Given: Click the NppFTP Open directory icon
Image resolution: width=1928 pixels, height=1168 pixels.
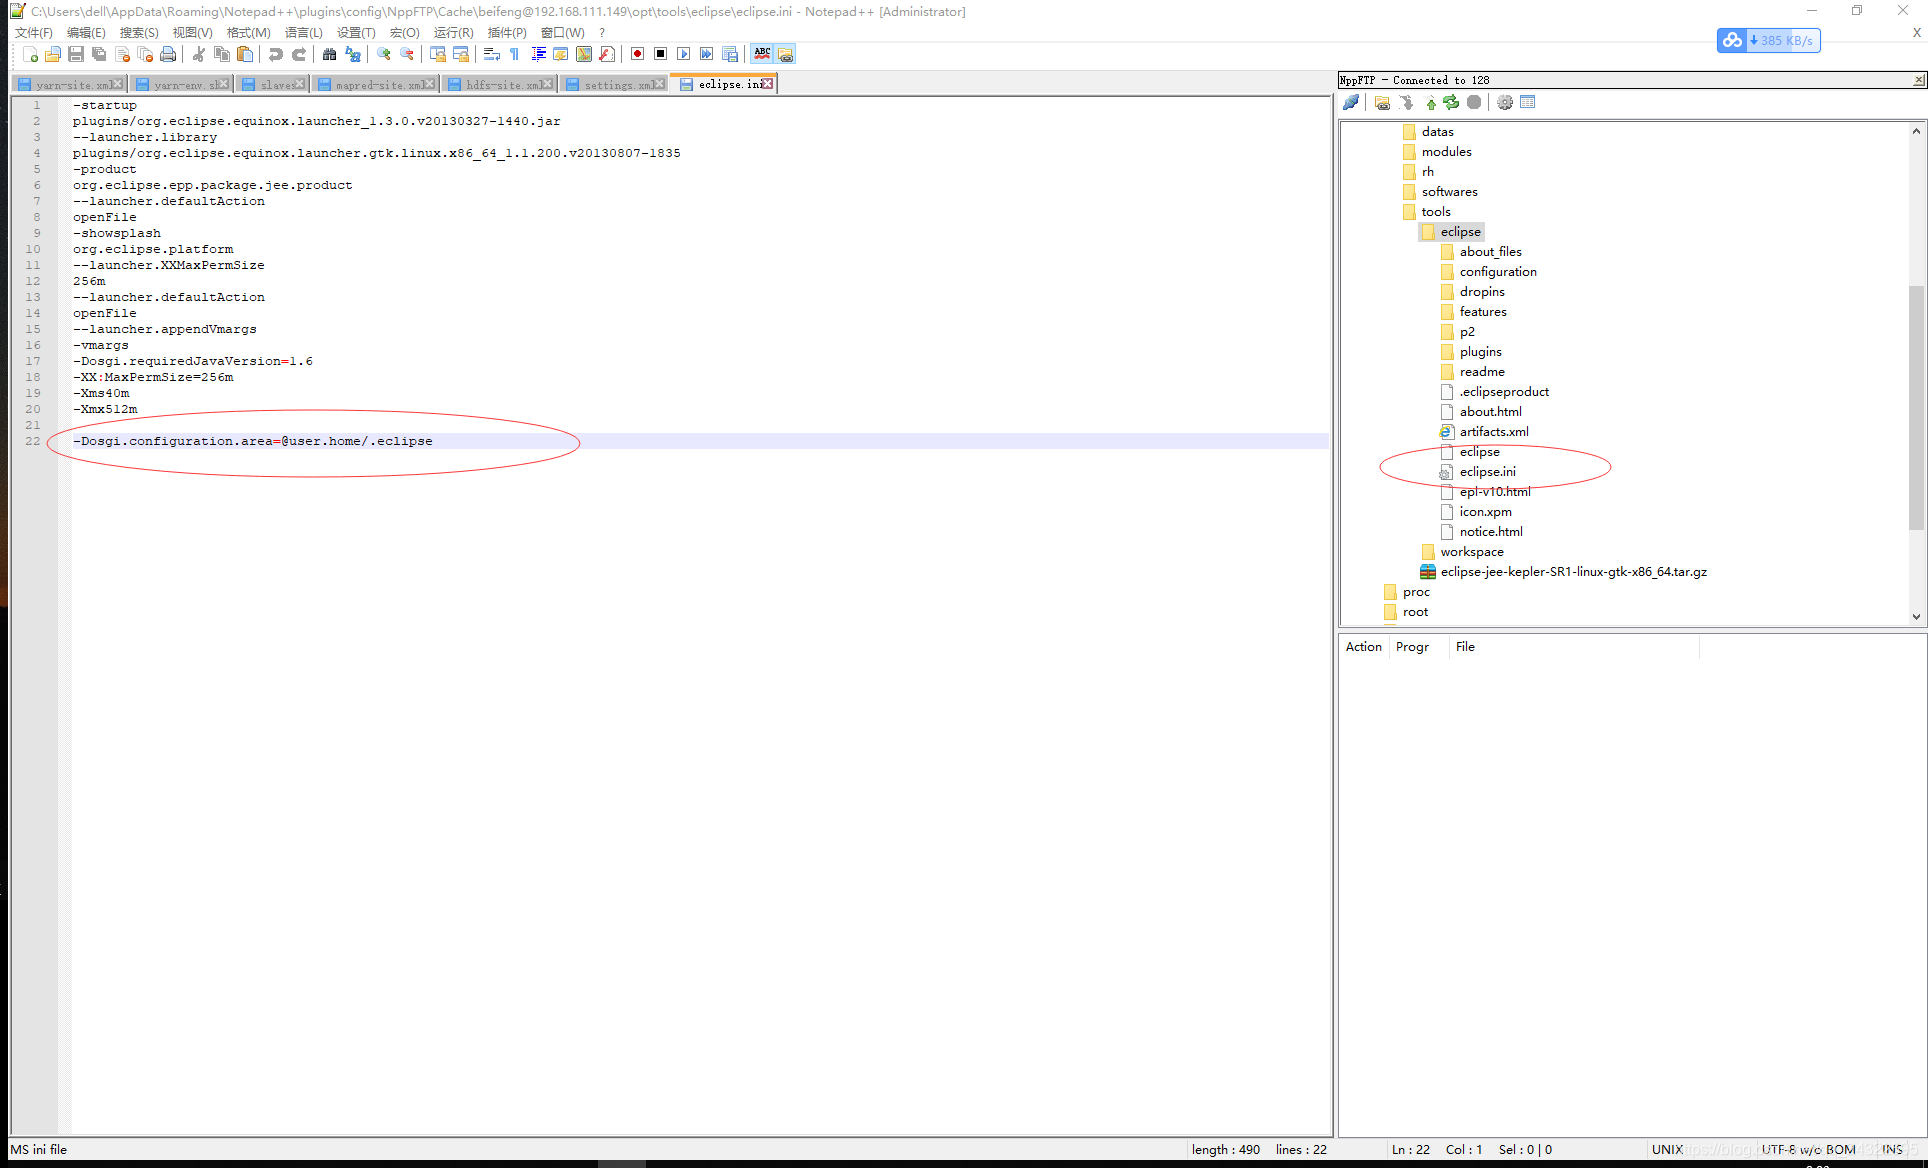Looking at the screenshot, I should point(1383,102).
